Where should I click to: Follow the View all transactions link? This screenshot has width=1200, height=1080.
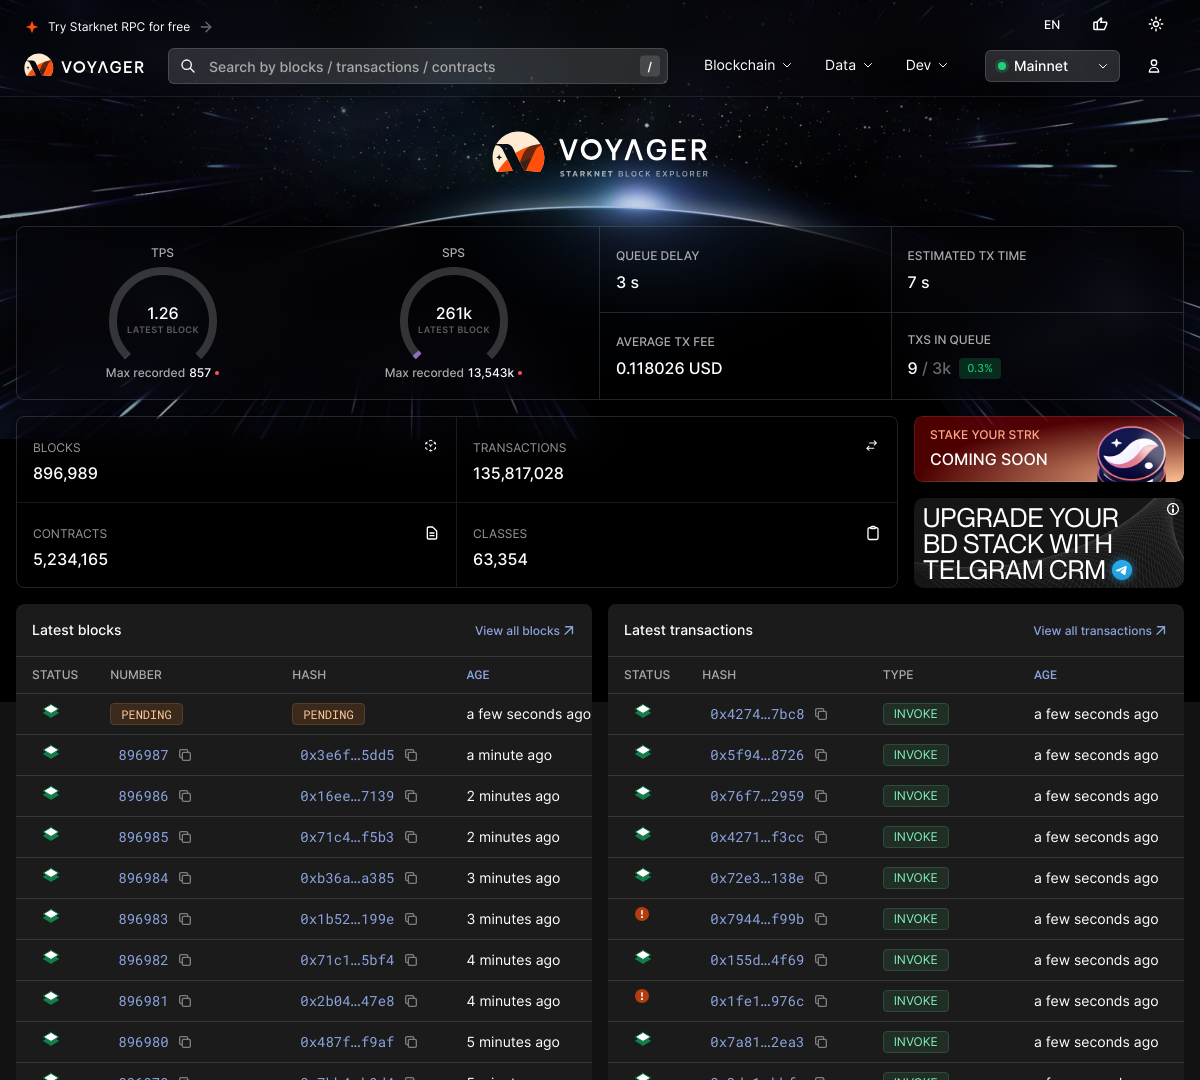coord(1099,631)
